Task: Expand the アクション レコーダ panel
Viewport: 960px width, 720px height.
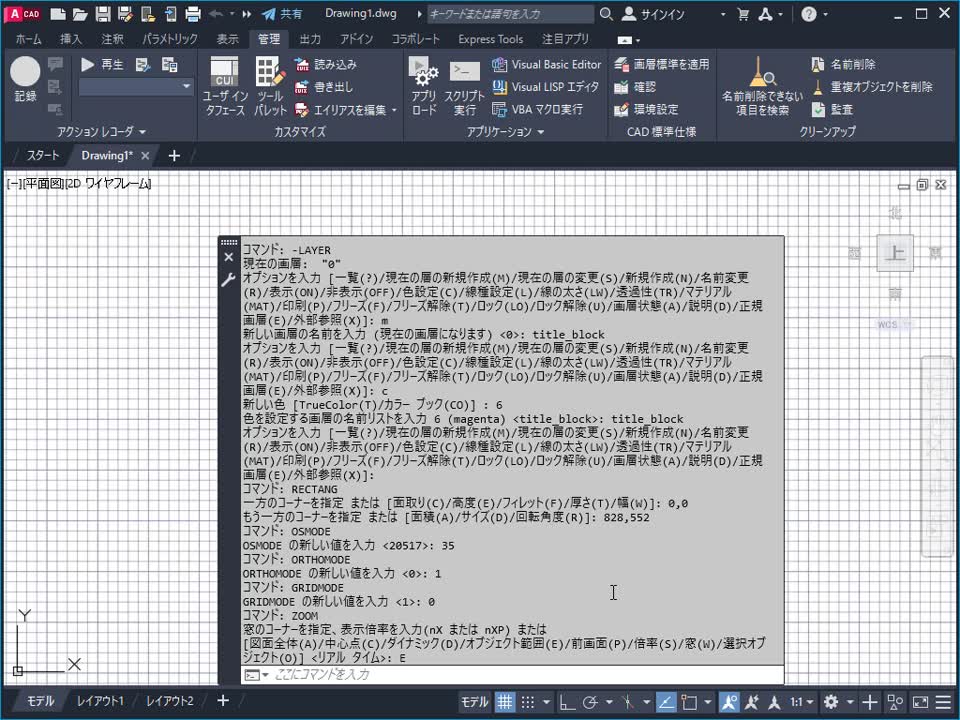Action: [143, 131]
